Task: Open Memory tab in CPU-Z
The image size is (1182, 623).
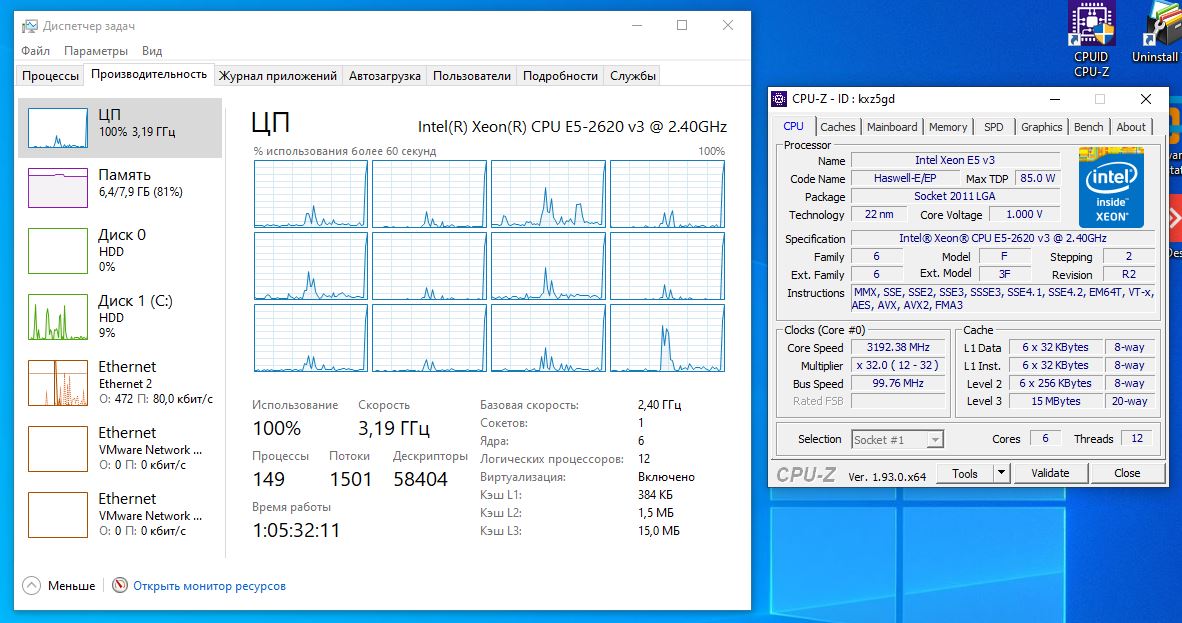Action: [x=948, y=127]
